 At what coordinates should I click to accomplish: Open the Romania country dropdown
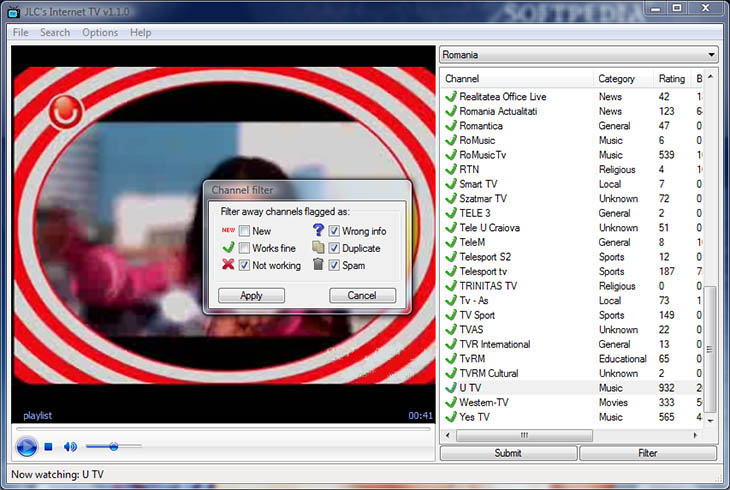[x=578, y=55]
